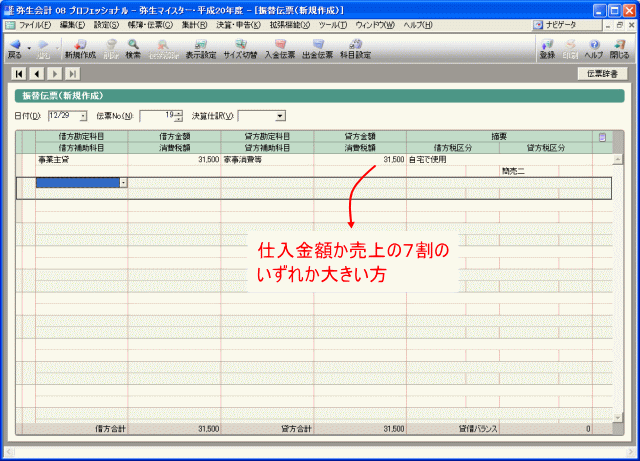The width and height of the screenshot is (640, 461).
Task: Click the 自宅で使用 summary cell
Action: [499, 160]
